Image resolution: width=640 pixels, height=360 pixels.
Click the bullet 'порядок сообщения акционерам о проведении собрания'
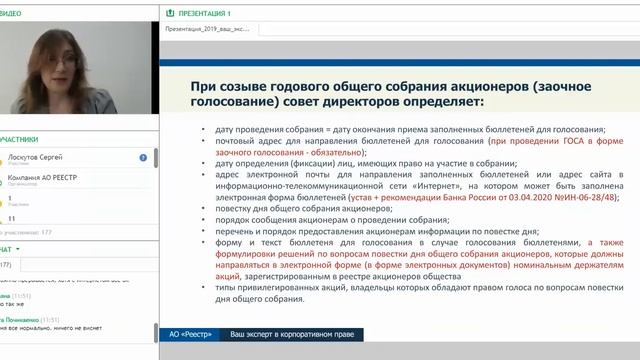pyautogui.click(x=332, y=220)
